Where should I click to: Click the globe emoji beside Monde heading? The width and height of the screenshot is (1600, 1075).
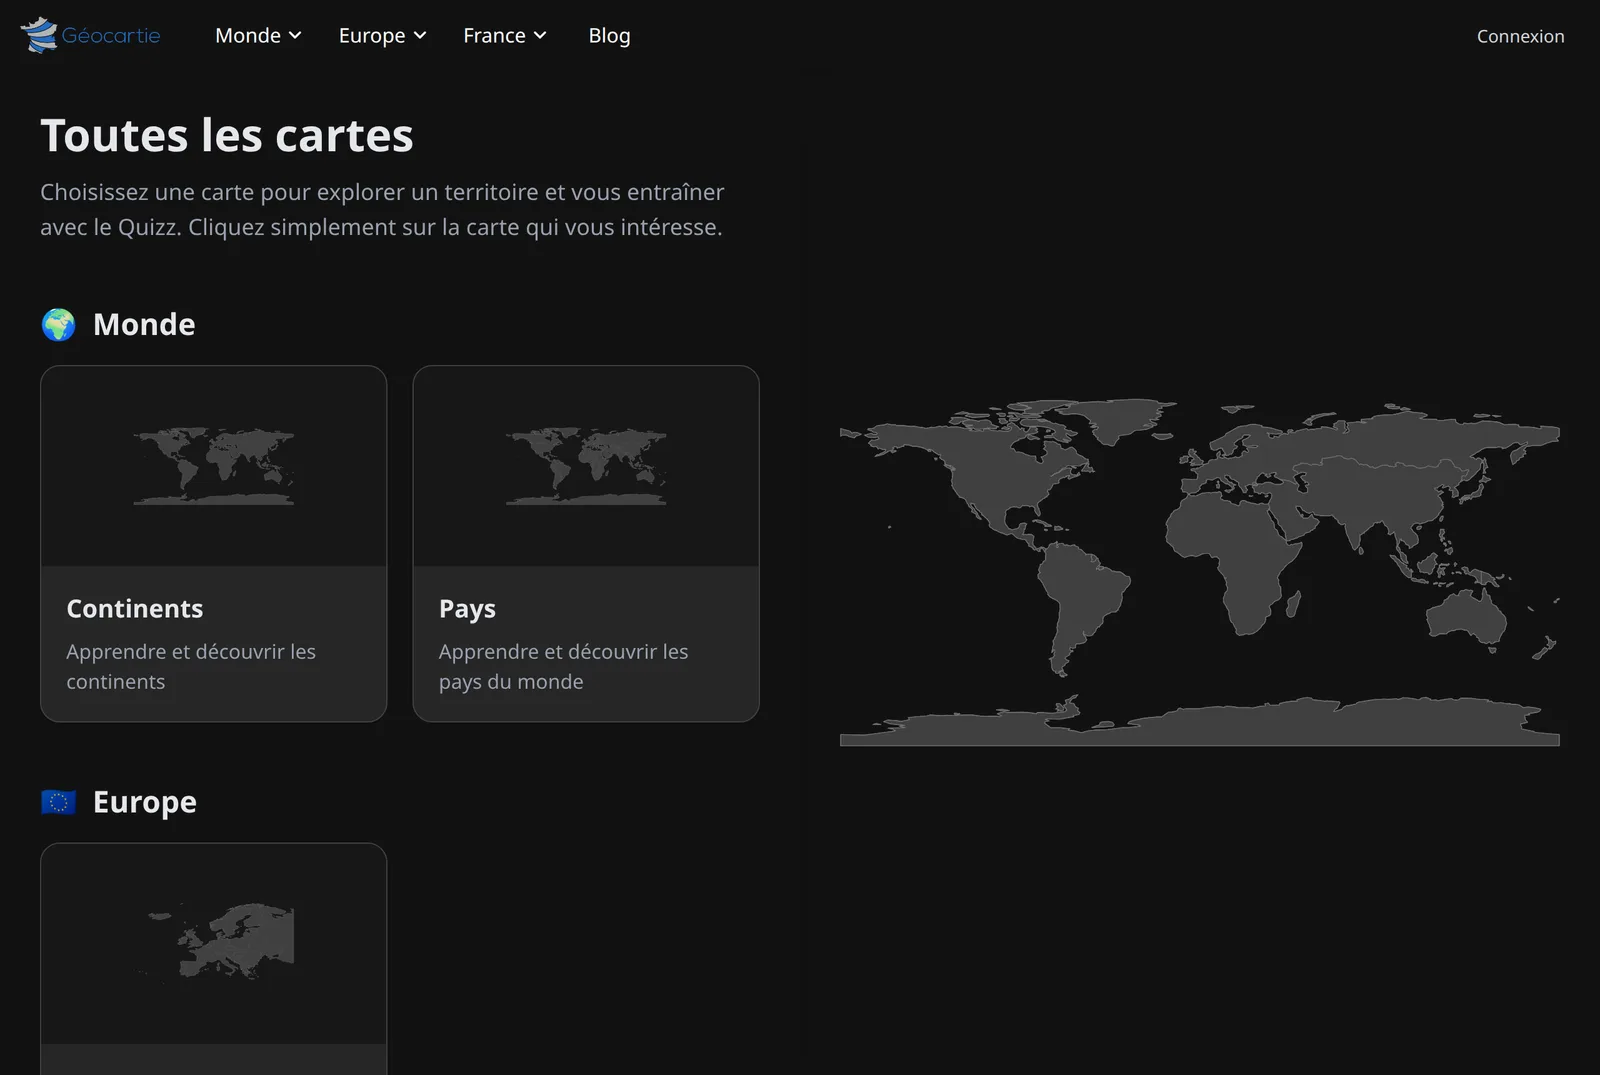(x=58, y=324)
